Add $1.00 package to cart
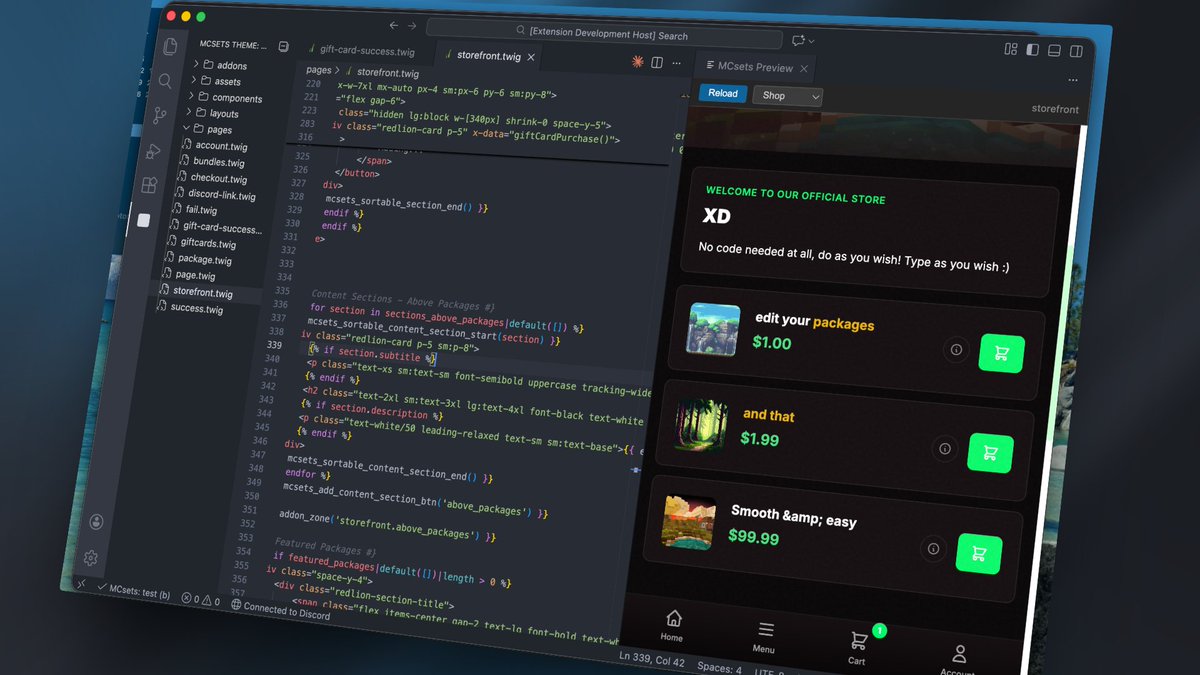 coord(1001,353)
